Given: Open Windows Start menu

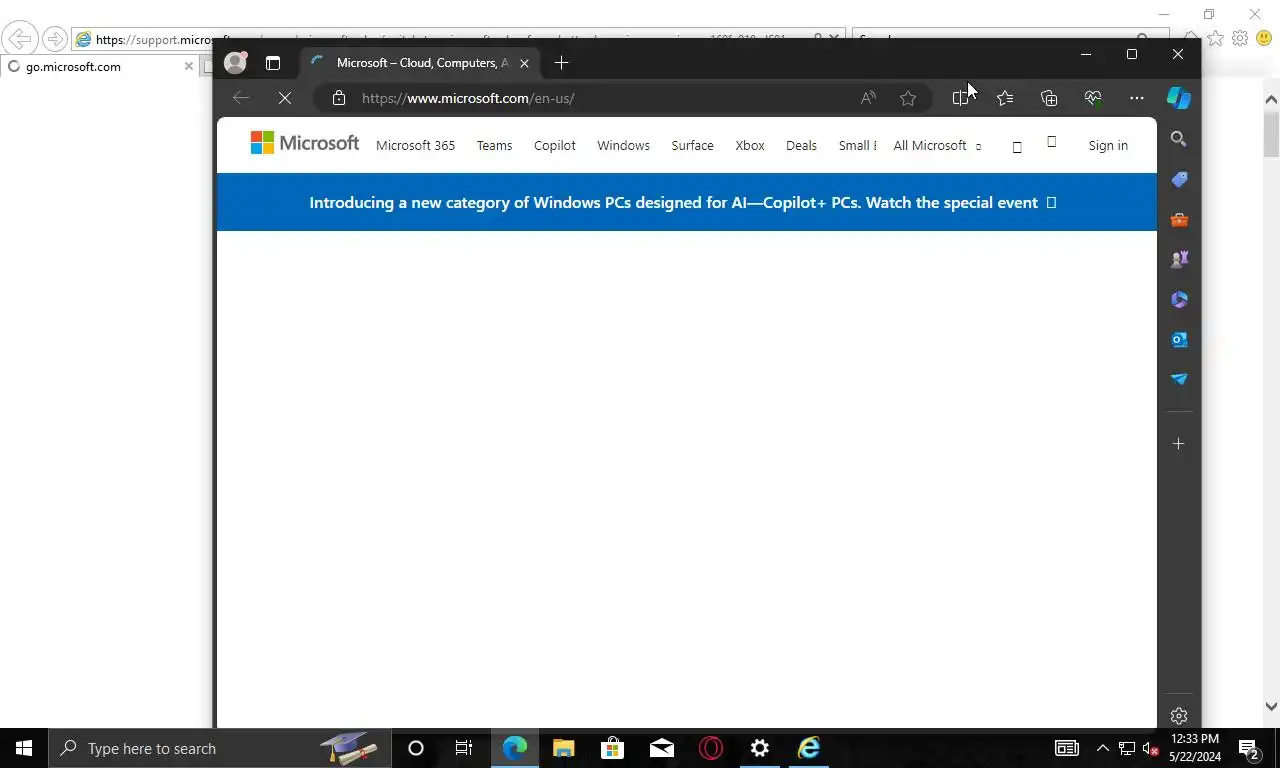Looking at the screenshot, I should click(x=24, y=748).
